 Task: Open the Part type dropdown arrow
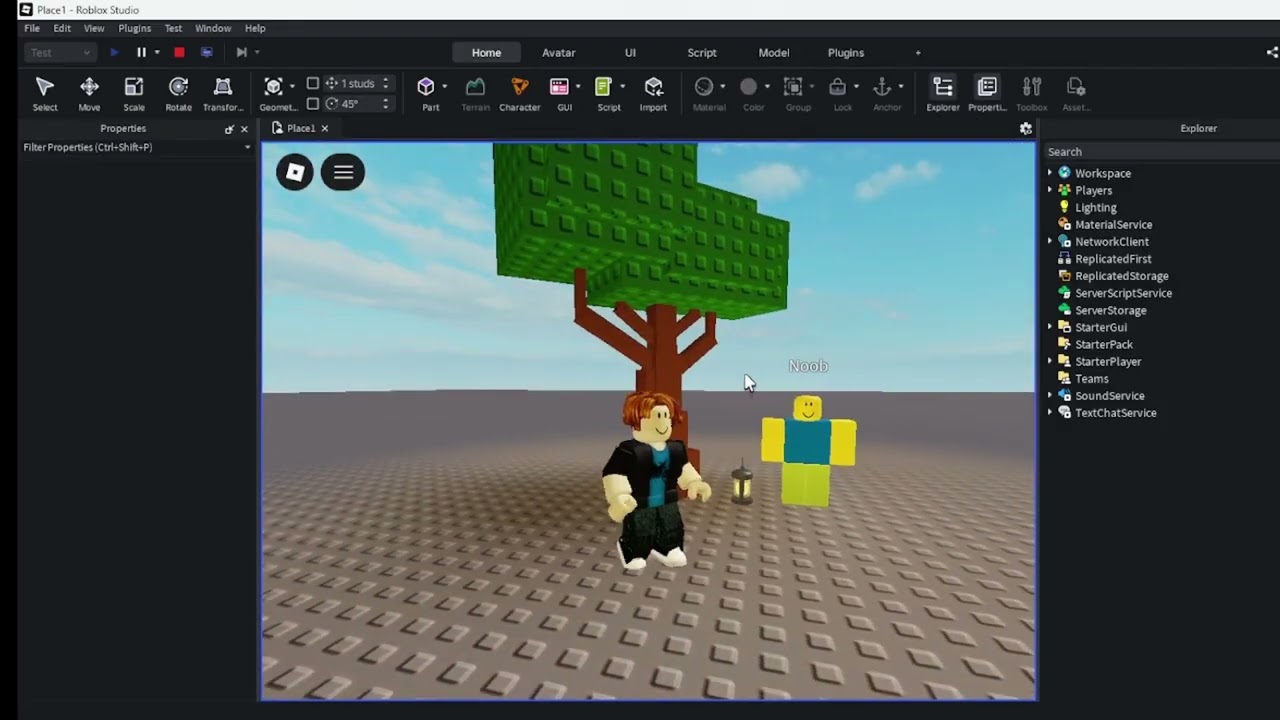click(444, 87)
